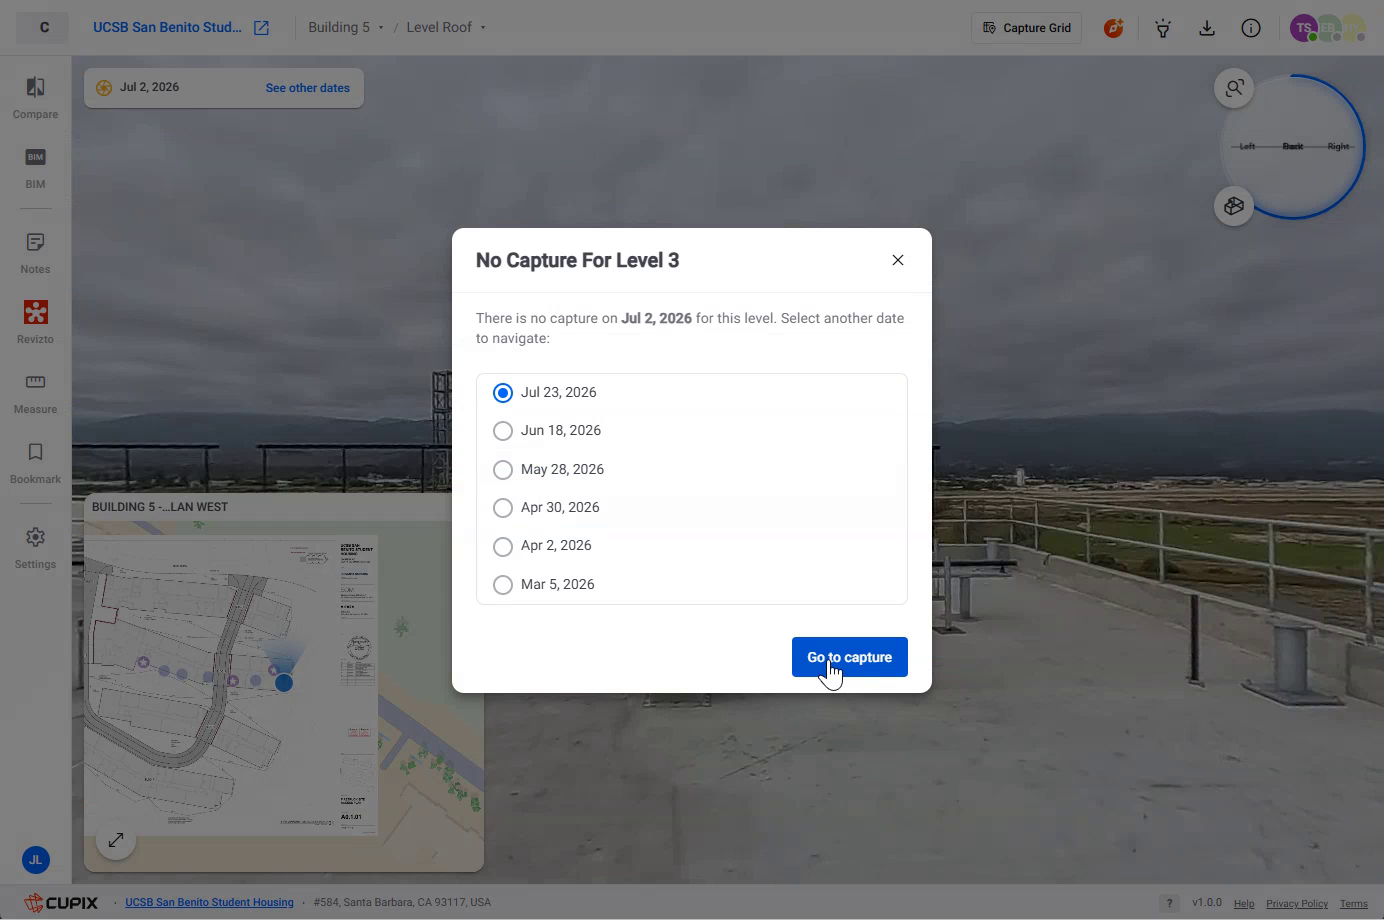Image resolution: width=1384 pixels, height=920 pixels.
Task: Select the Mar 5, 2026 radio option
Action: pyautogui.click(x=503, y=585)
